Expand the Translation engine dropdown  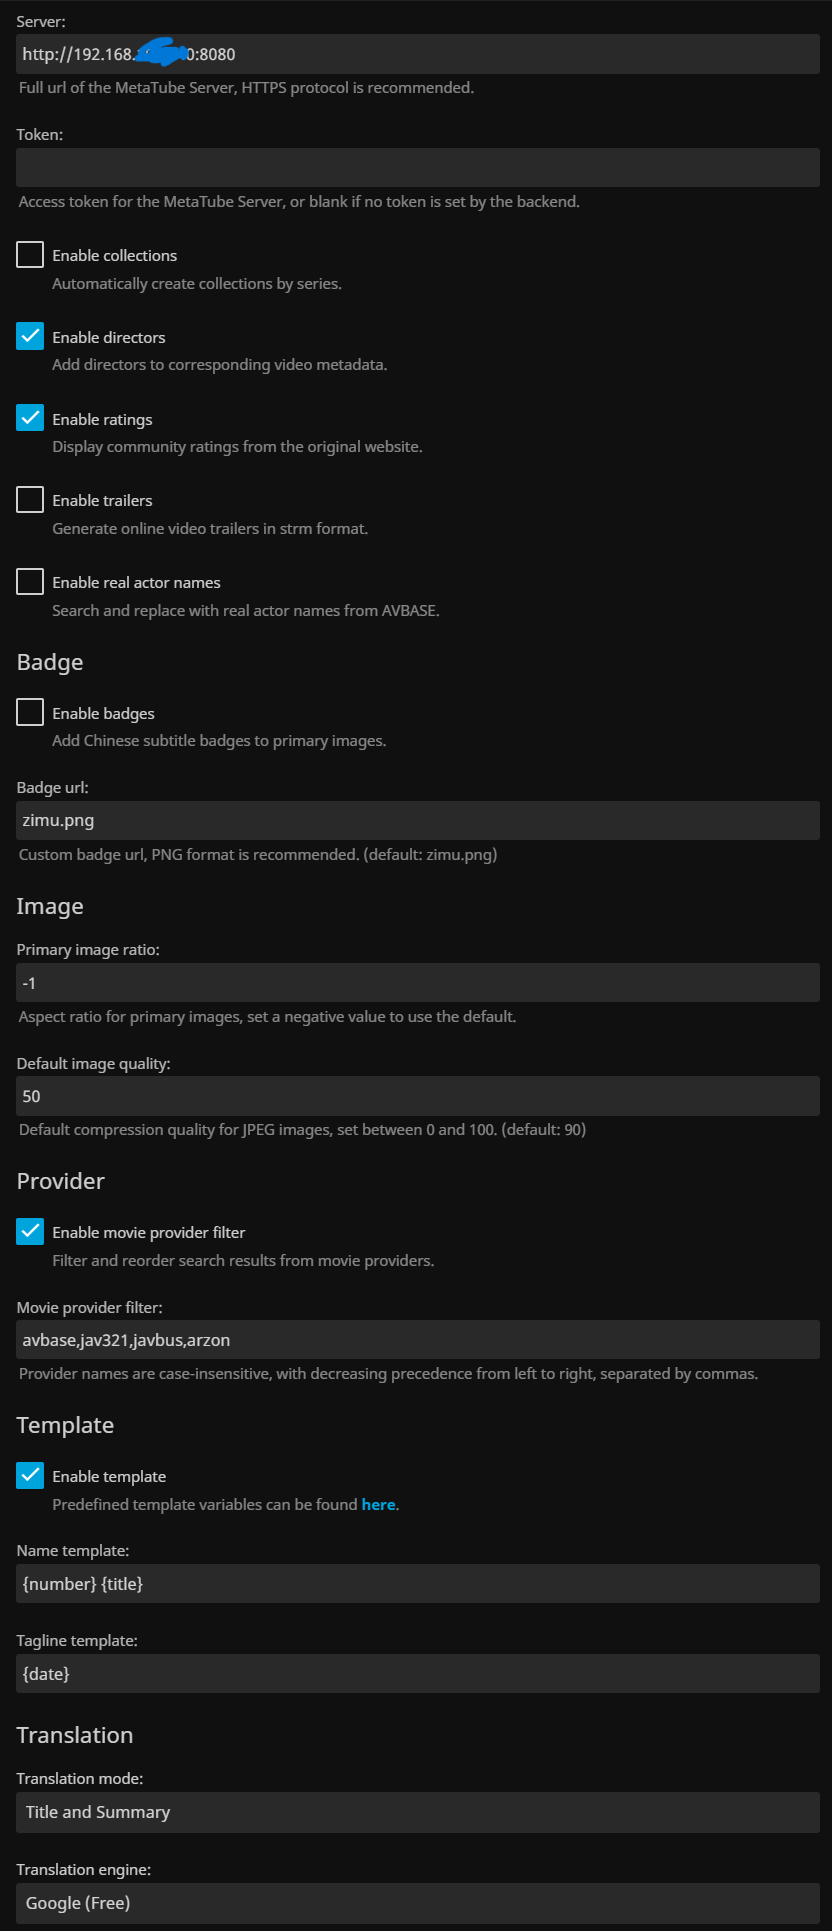pos(417,1903)
